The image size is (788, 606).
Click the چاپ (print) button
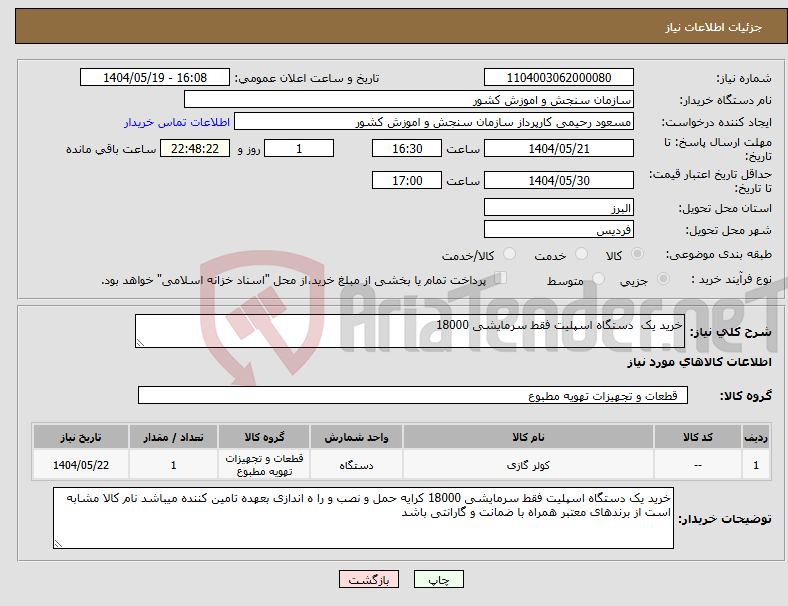pos(438,579)
